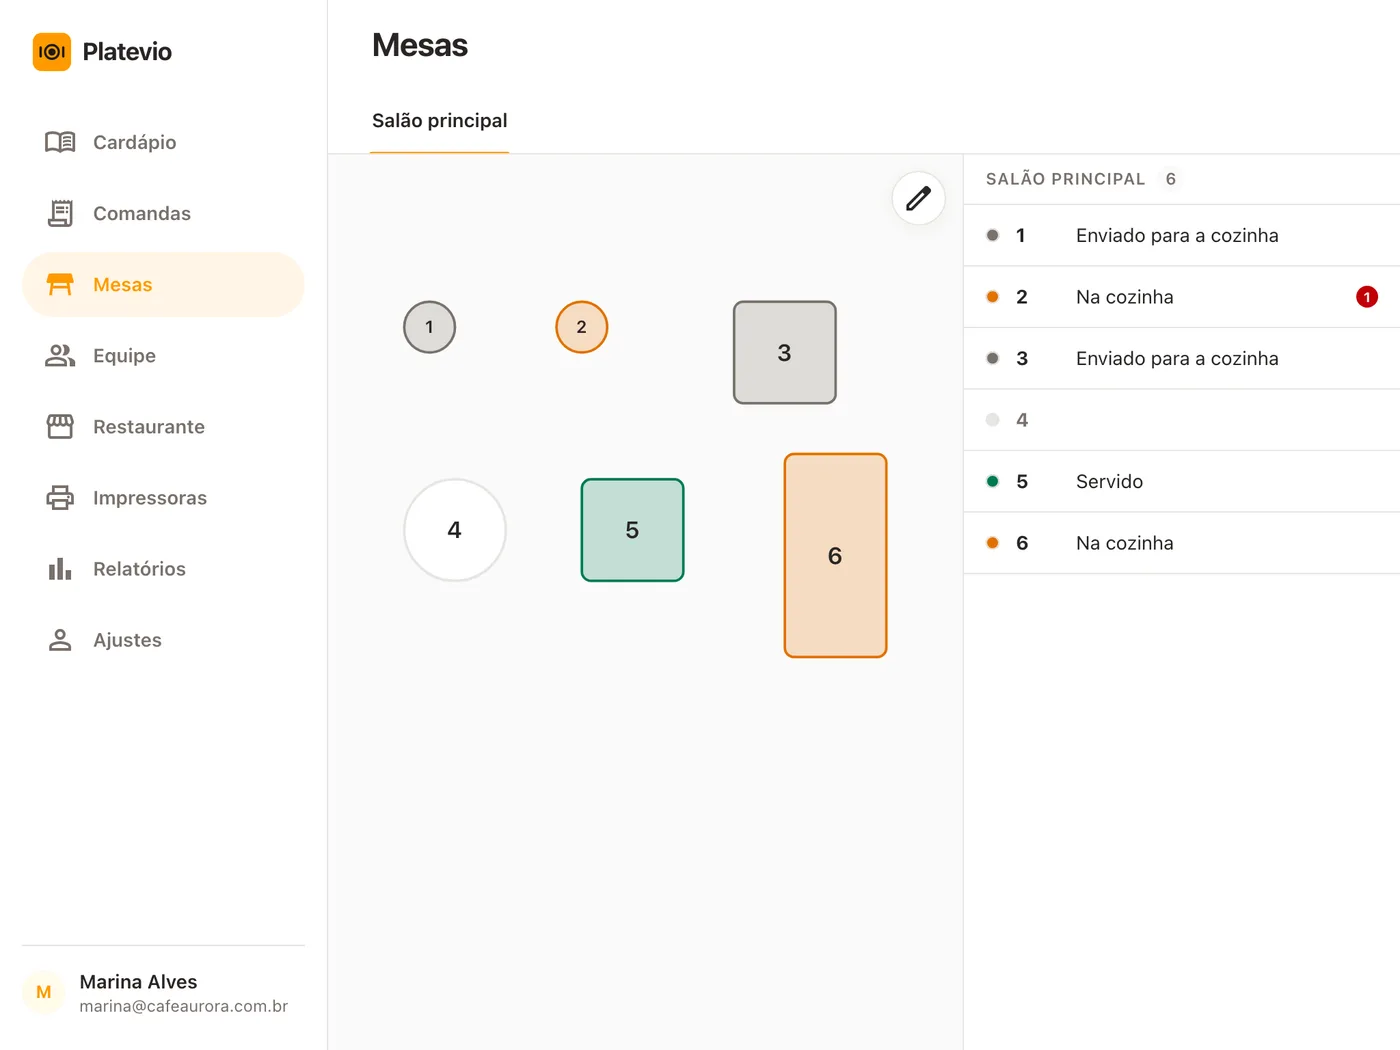Click the red notification badge on row 2

(1367, 297)
